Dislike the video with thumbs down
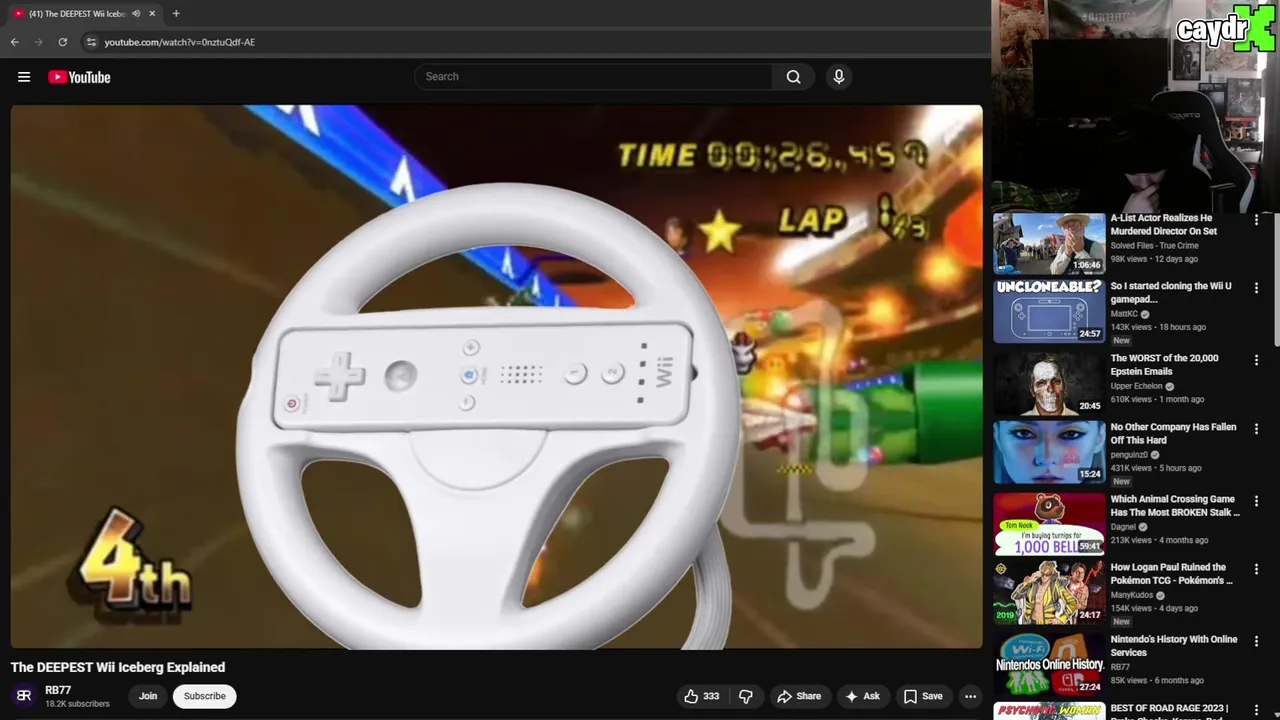Image resolution: width=1280 pixels, height=720 pixels. 746,696
